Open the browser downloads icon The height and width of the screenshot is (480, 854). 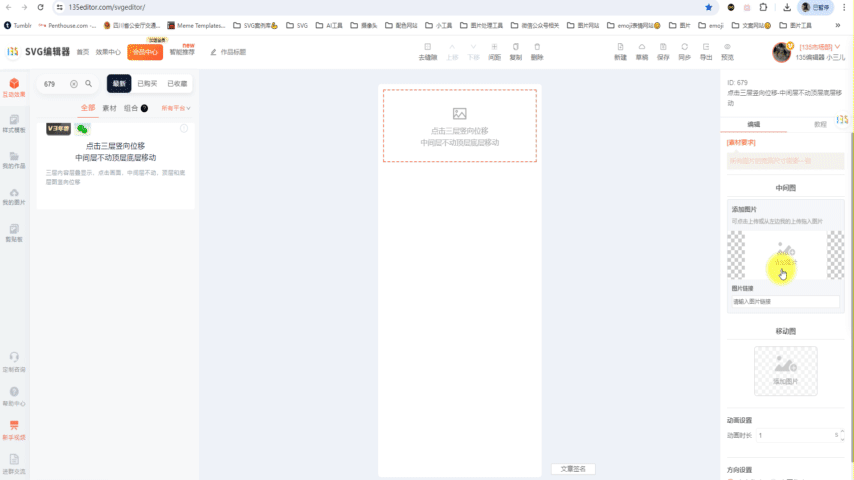pos(786,7)
